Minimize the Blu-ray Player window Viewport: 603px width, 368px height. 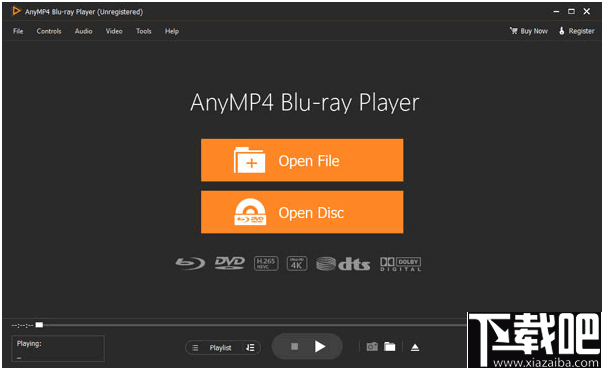click(x=556, y=12)
